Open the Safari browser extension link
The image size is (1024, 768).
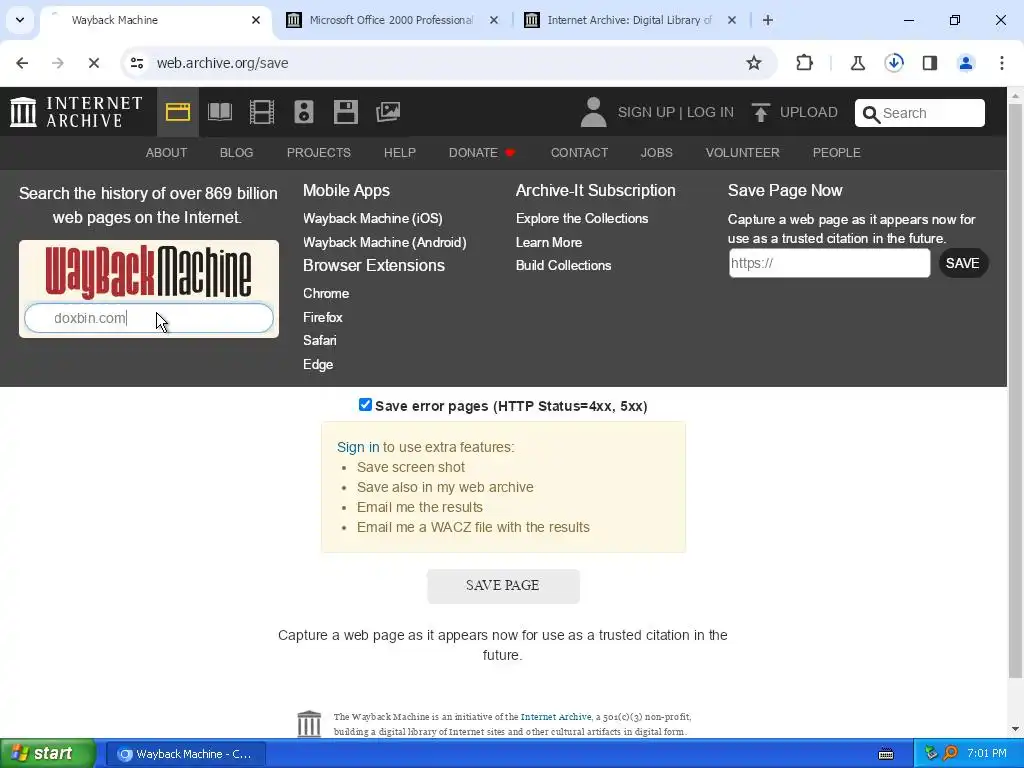[320, 341]
